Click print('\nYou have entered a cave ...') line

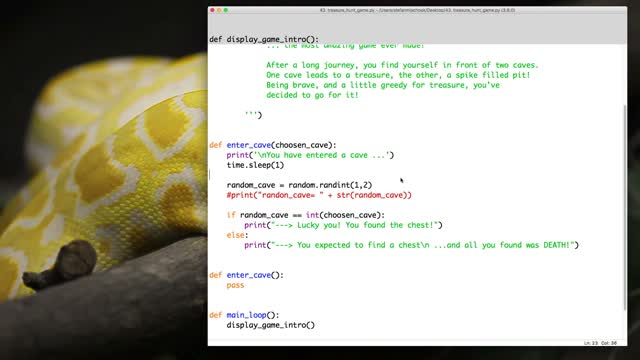310,155
